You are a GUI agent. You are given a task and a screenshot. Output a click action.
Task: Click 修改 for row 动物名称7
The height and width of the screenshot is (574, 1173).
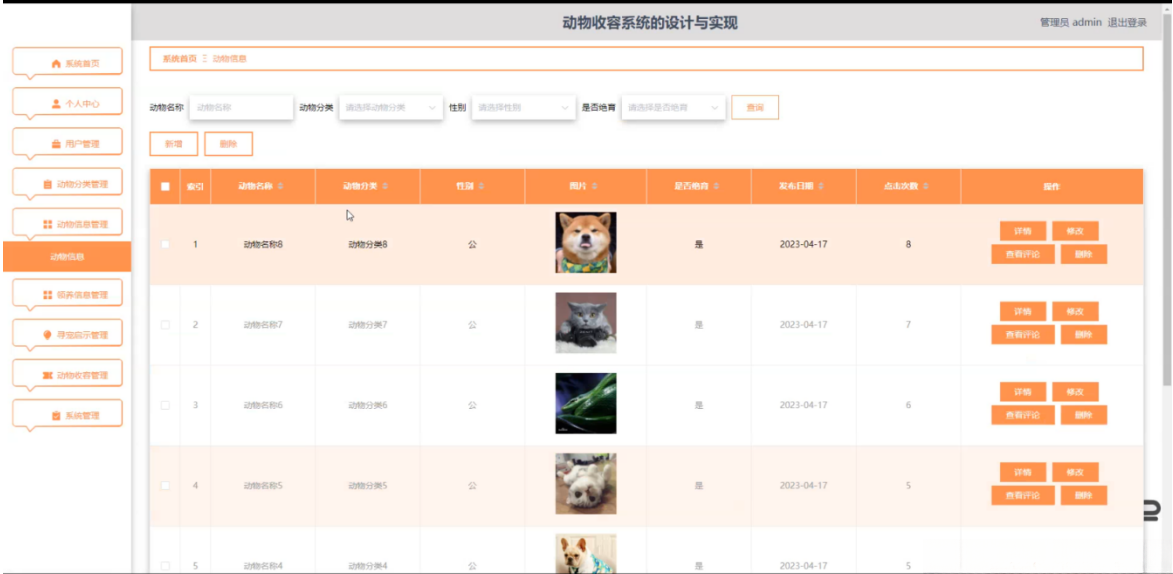(x=1075, y=311)
